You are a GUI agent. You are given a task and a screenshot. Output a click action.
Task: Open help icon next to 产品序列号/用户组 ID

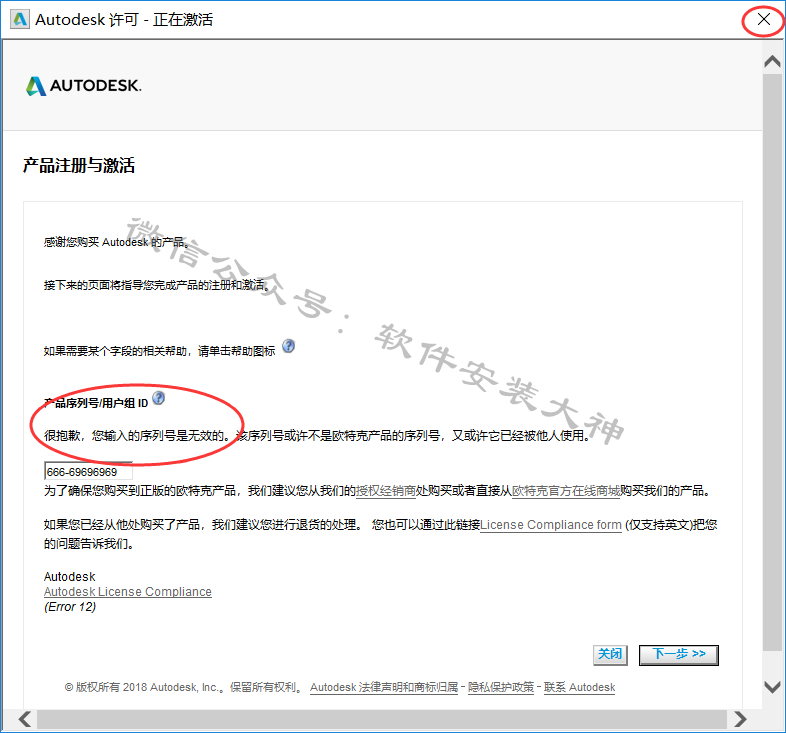point(158,399)
